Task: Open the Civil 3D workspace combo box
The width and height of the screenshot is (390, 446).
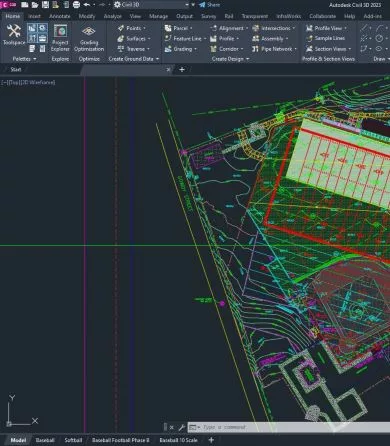Action: (151, 5)
